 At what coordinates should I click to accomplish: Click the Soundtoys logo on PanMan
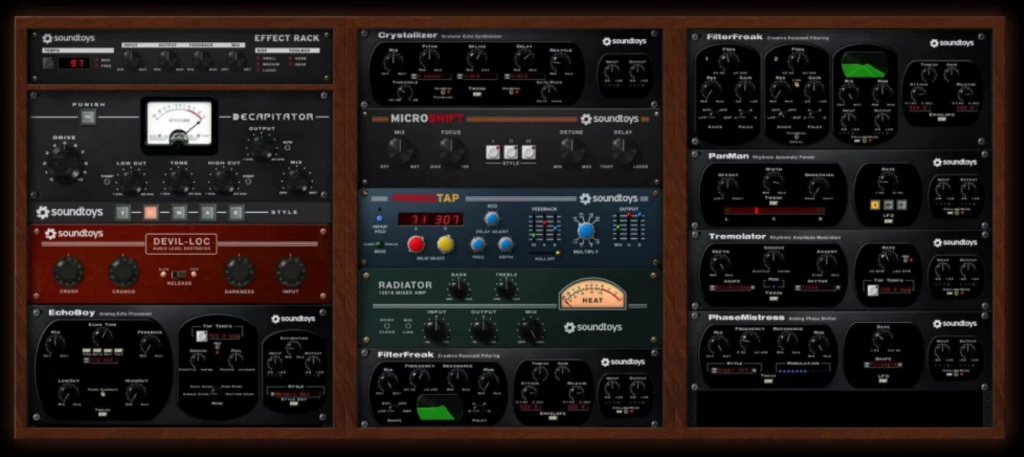[x=954, y=162]
